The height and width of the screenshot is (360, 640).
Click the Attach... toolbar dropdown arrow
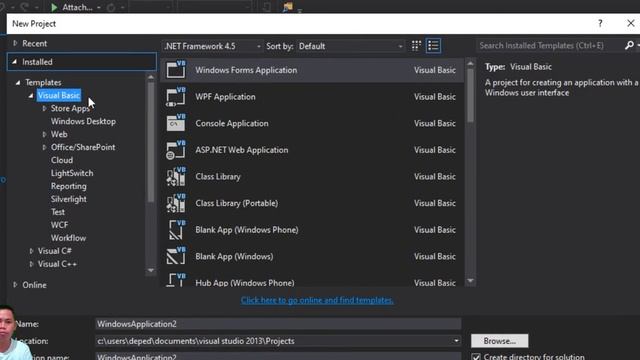click(99, 7)
